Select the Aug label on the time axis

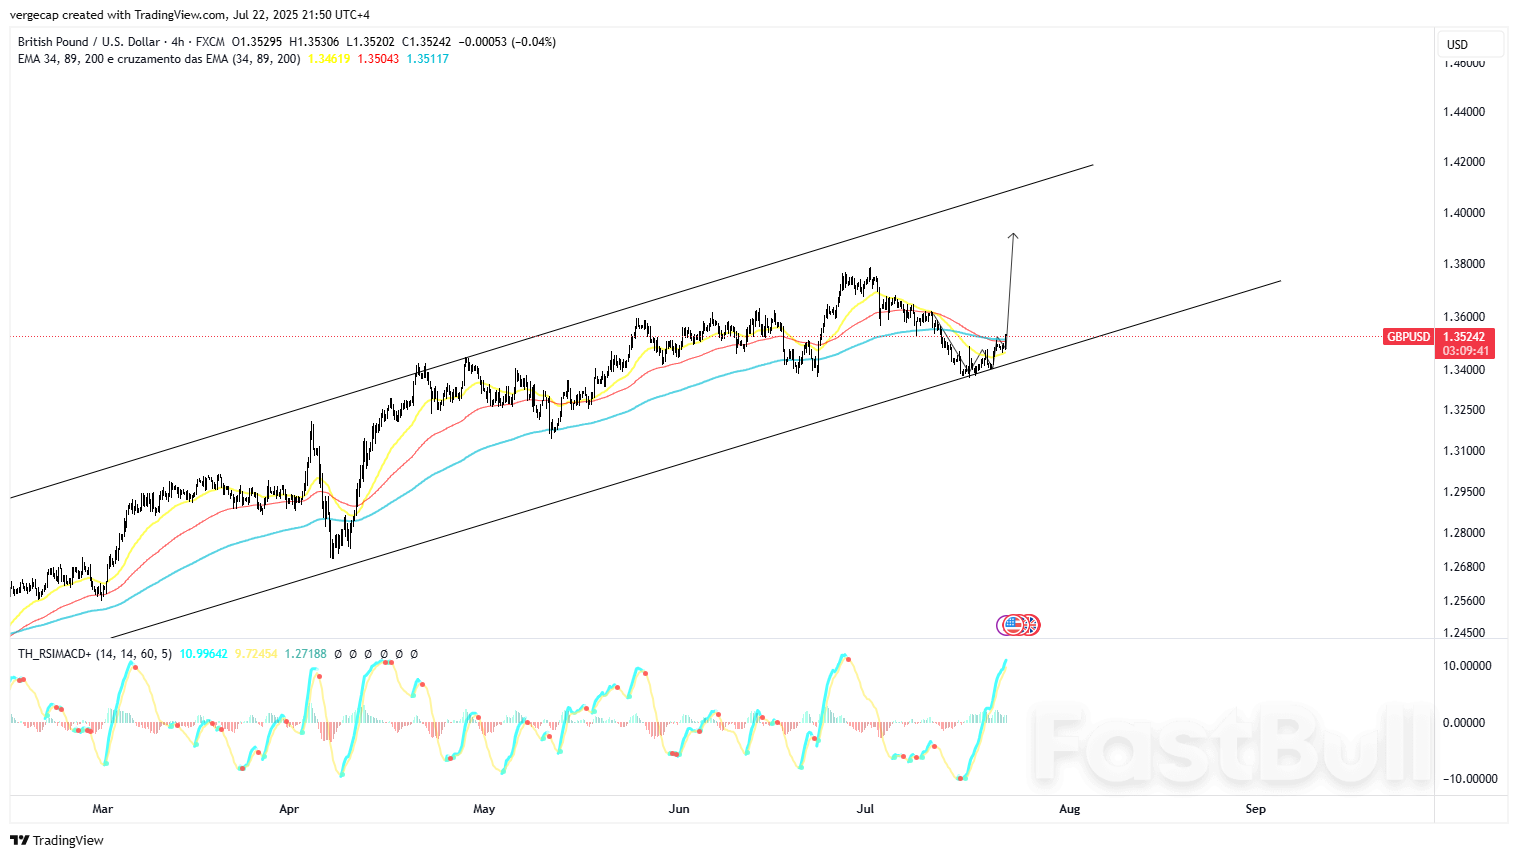(1068, 809)
